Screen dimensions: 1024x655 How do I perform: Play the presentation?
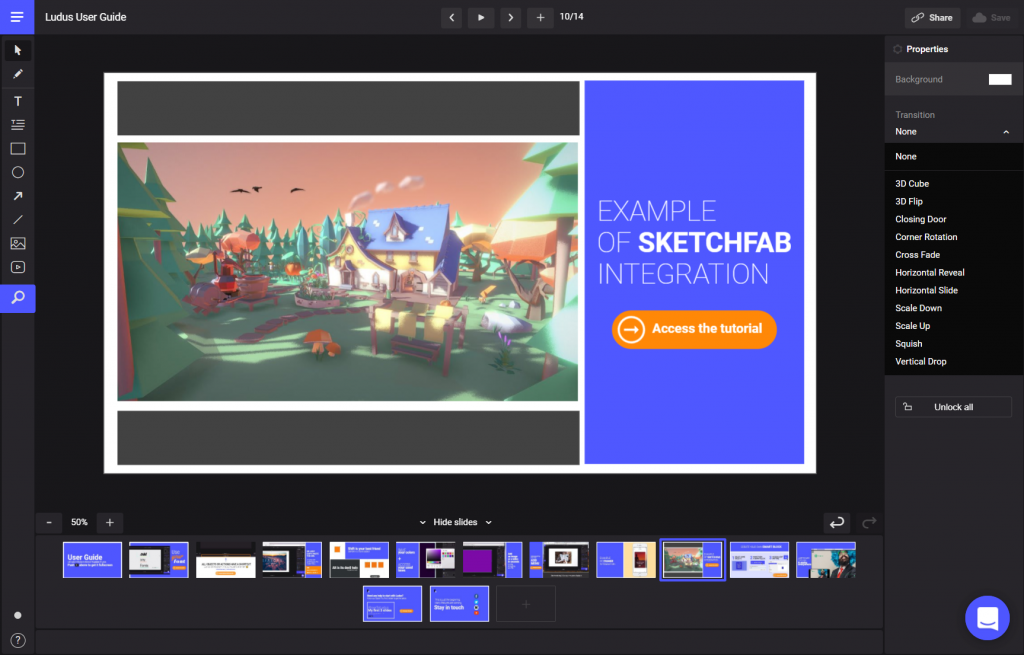[481, 17]
